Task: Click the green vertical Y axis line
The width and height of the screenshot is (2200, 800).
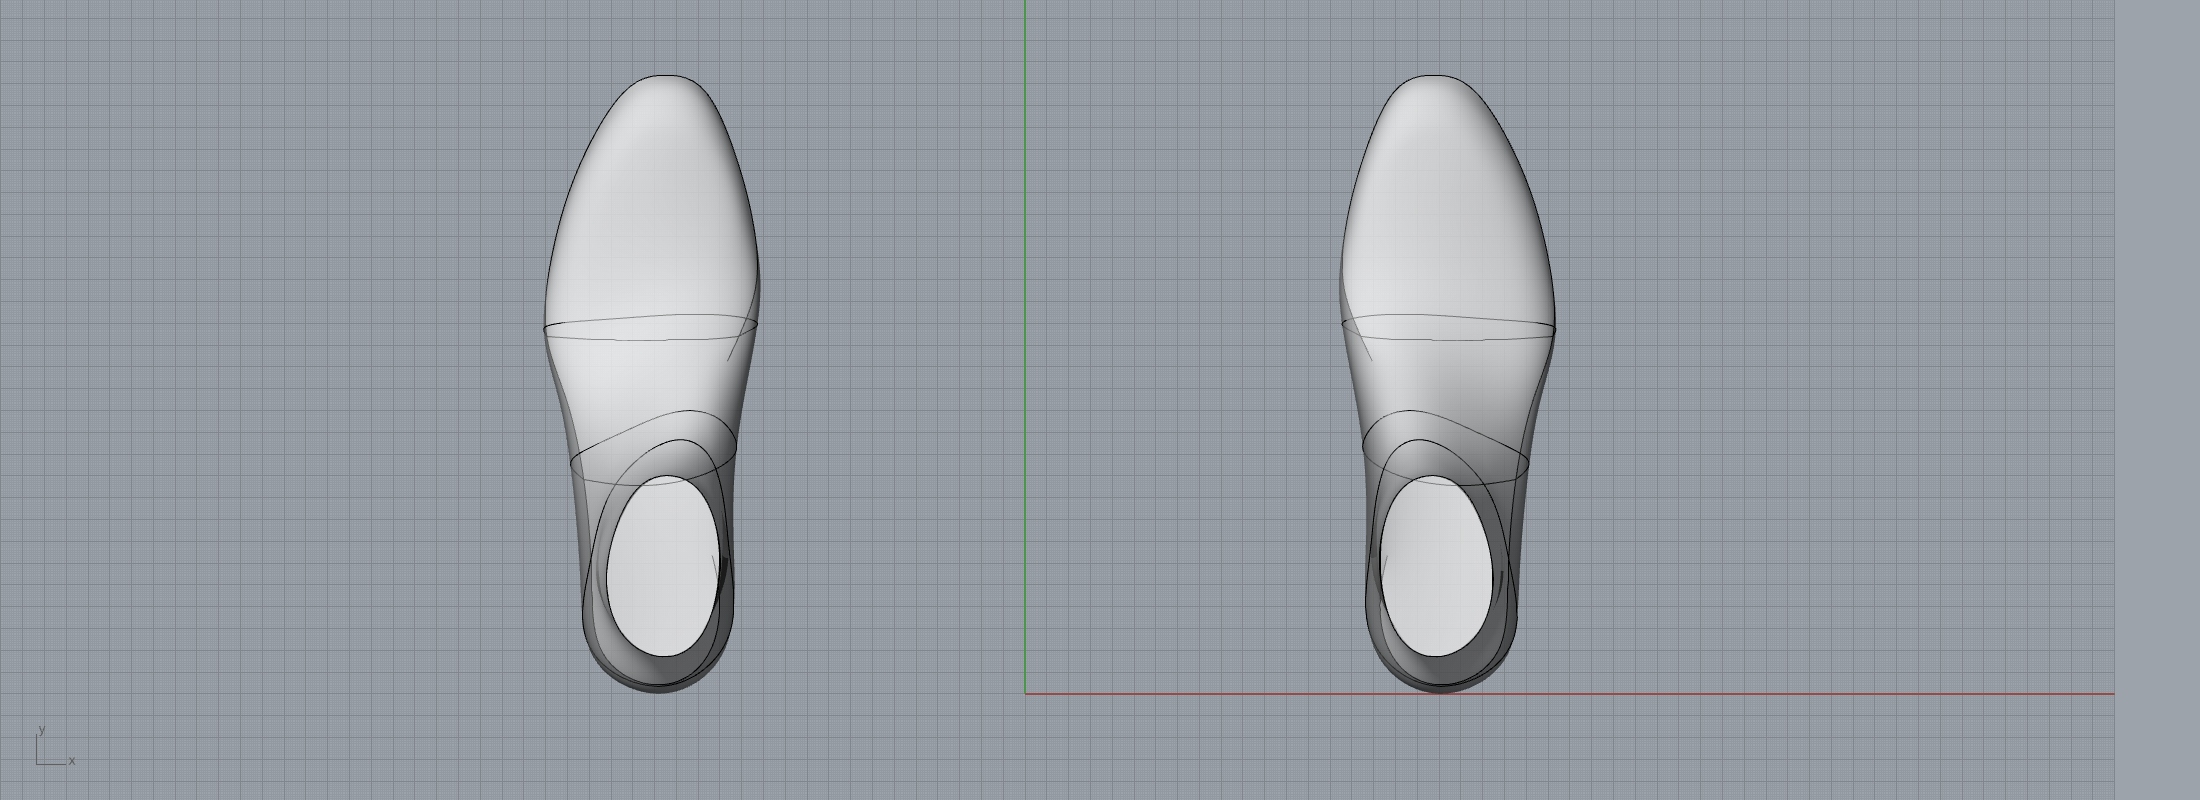Action: coord(1025,300)
